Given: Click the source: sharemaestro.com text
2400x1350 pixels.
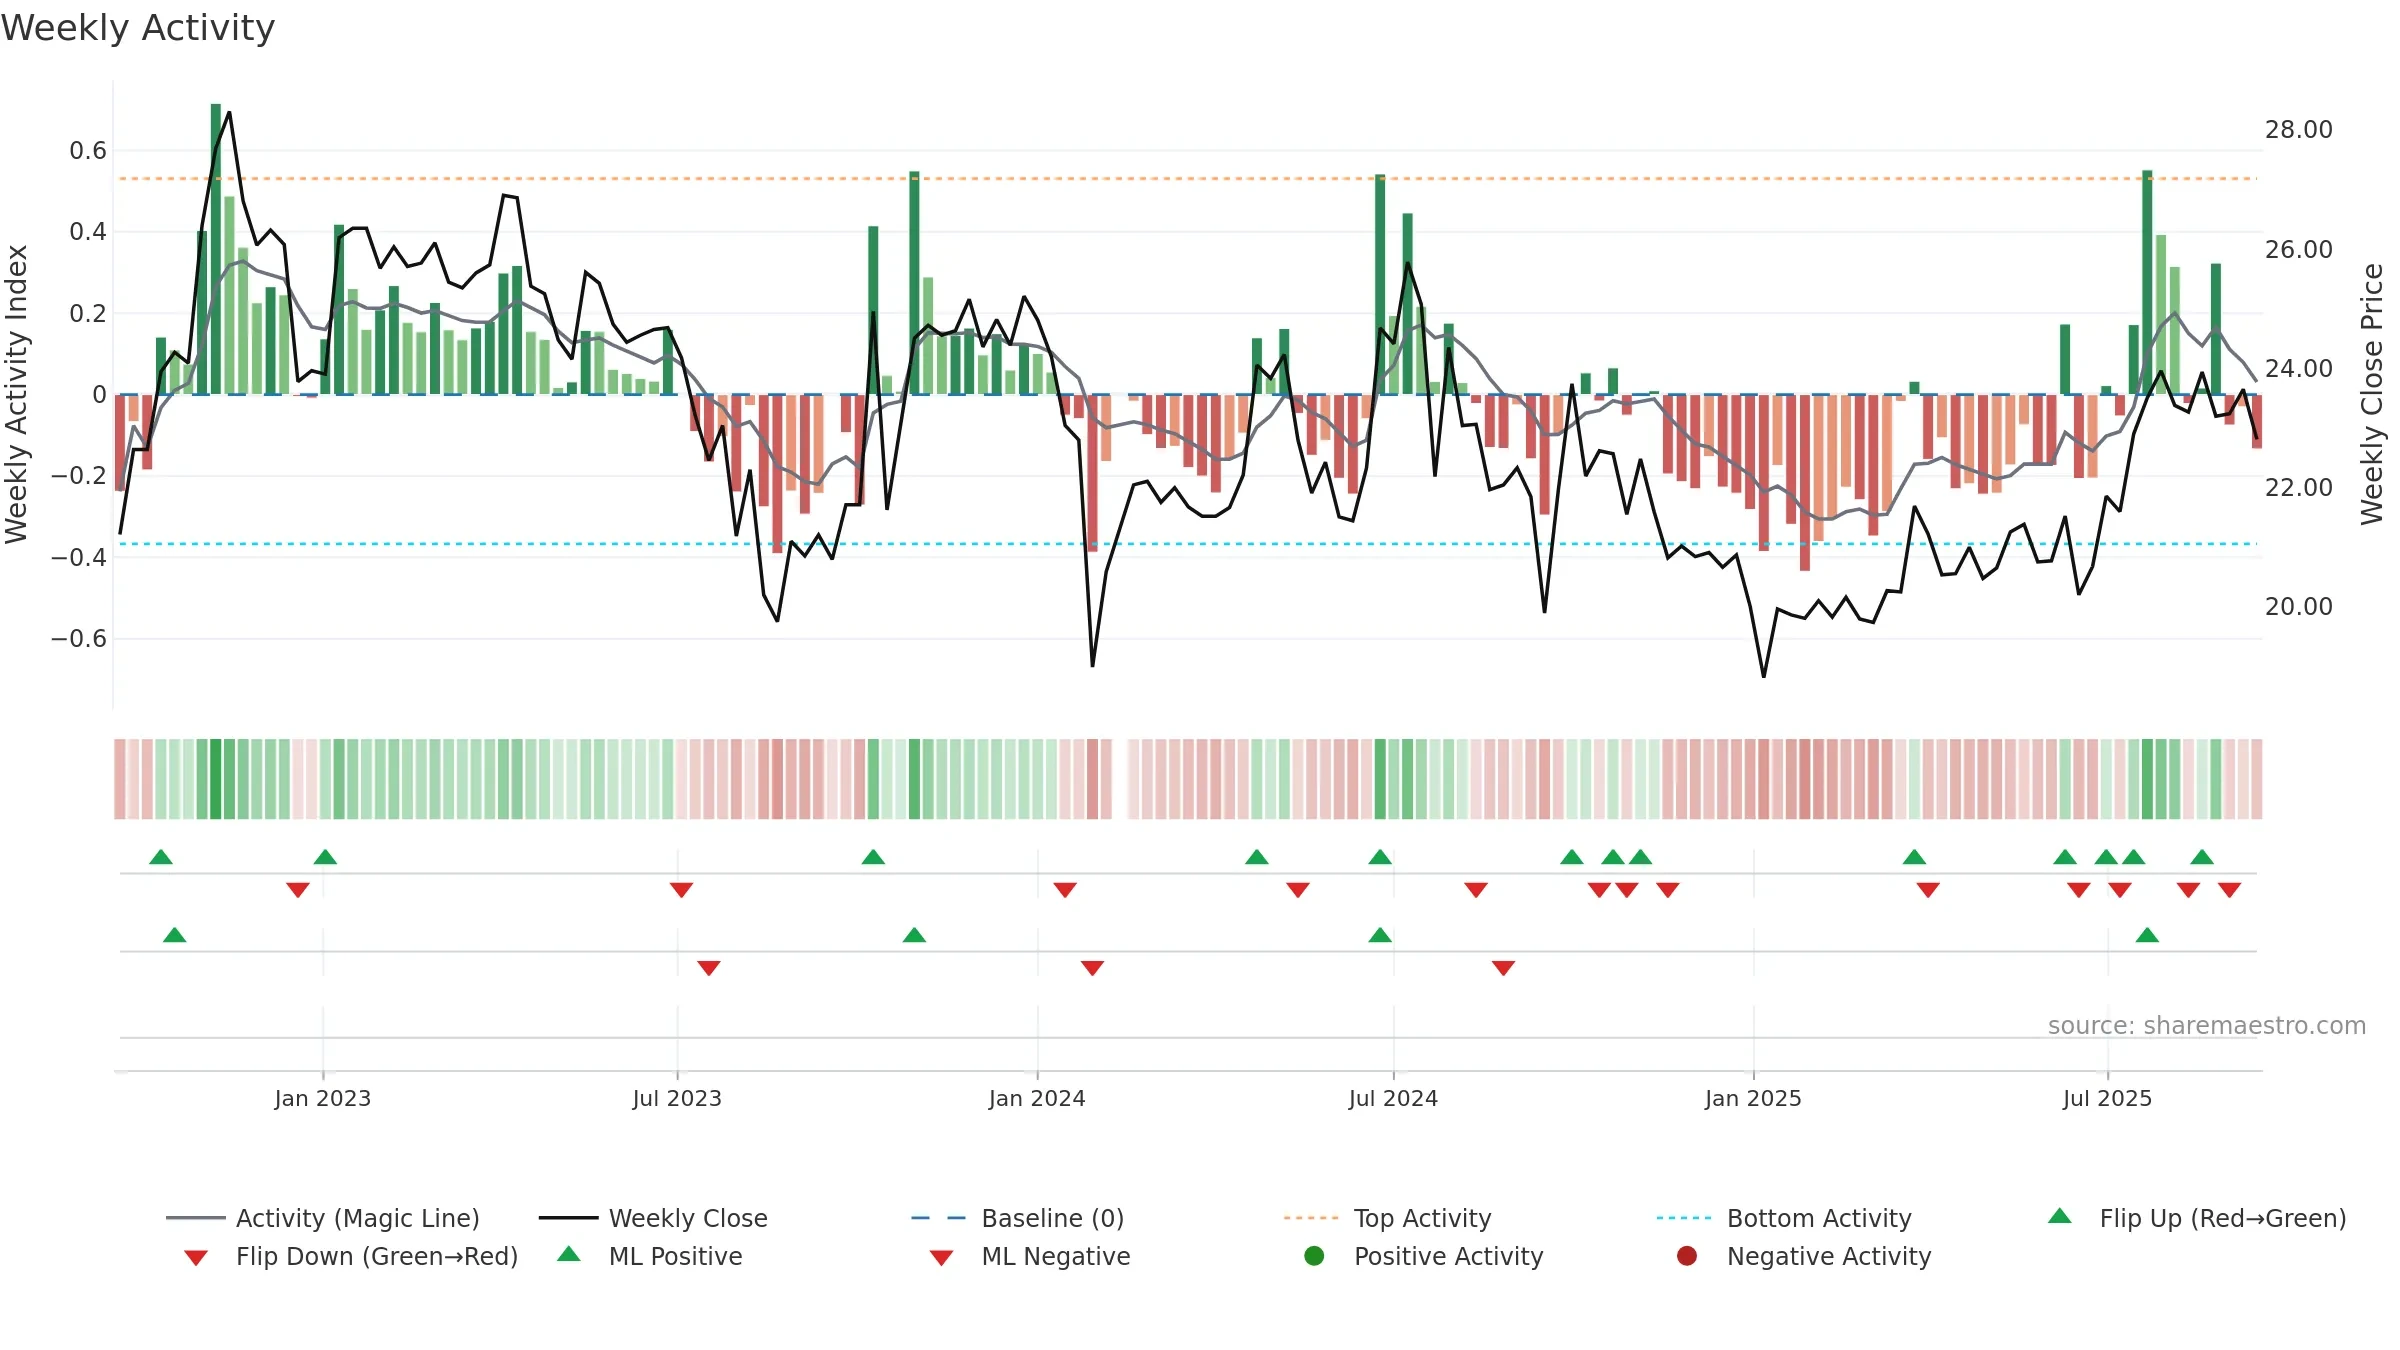Looking at the screenshot, I should pos(2207,1025).
